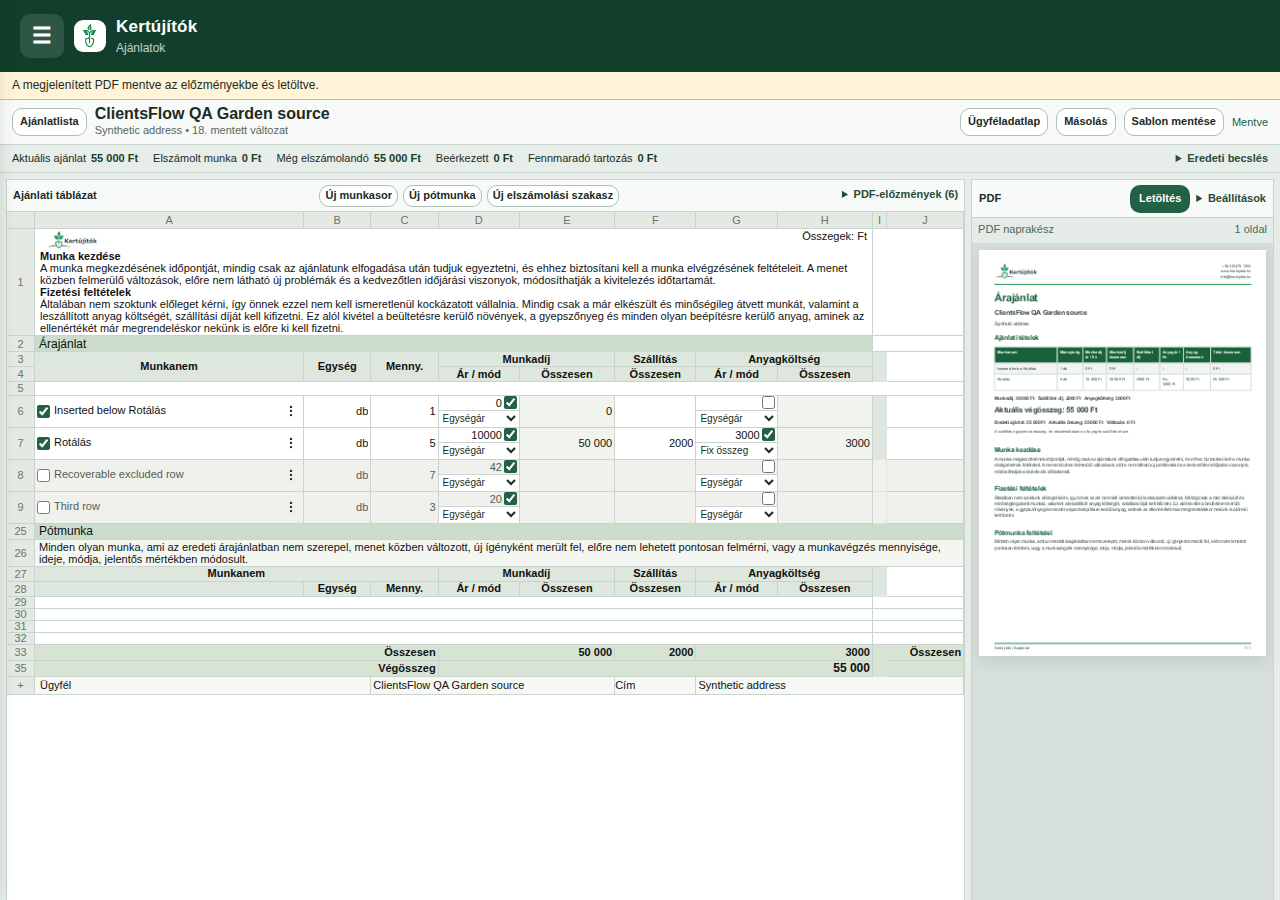Image resolution: width=1280 pixels, height=900 pixels.
Task: Uncheck the Rotálás row inclusion checkbox
Action: coord(43,443)
